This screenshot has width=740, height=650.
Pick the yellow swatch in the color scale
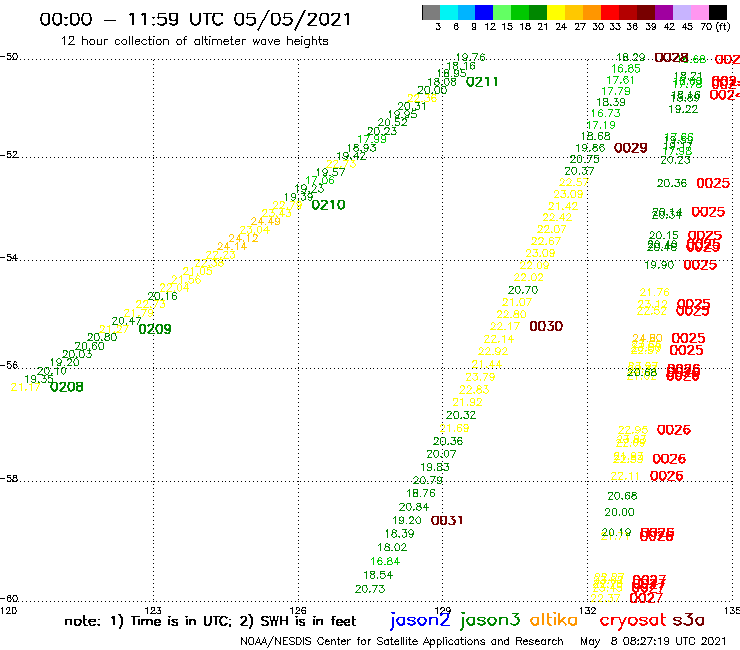pyautogui.click(x=556, y=12)
